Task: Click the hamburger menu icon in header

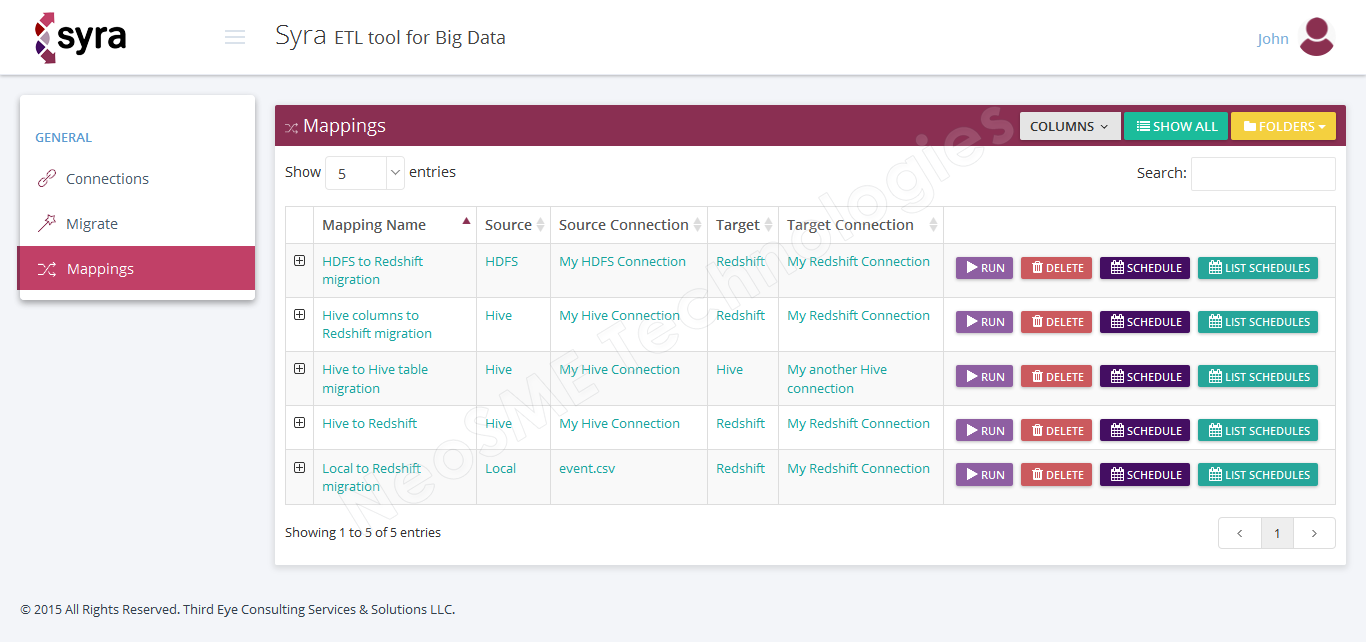Action: 235,38
